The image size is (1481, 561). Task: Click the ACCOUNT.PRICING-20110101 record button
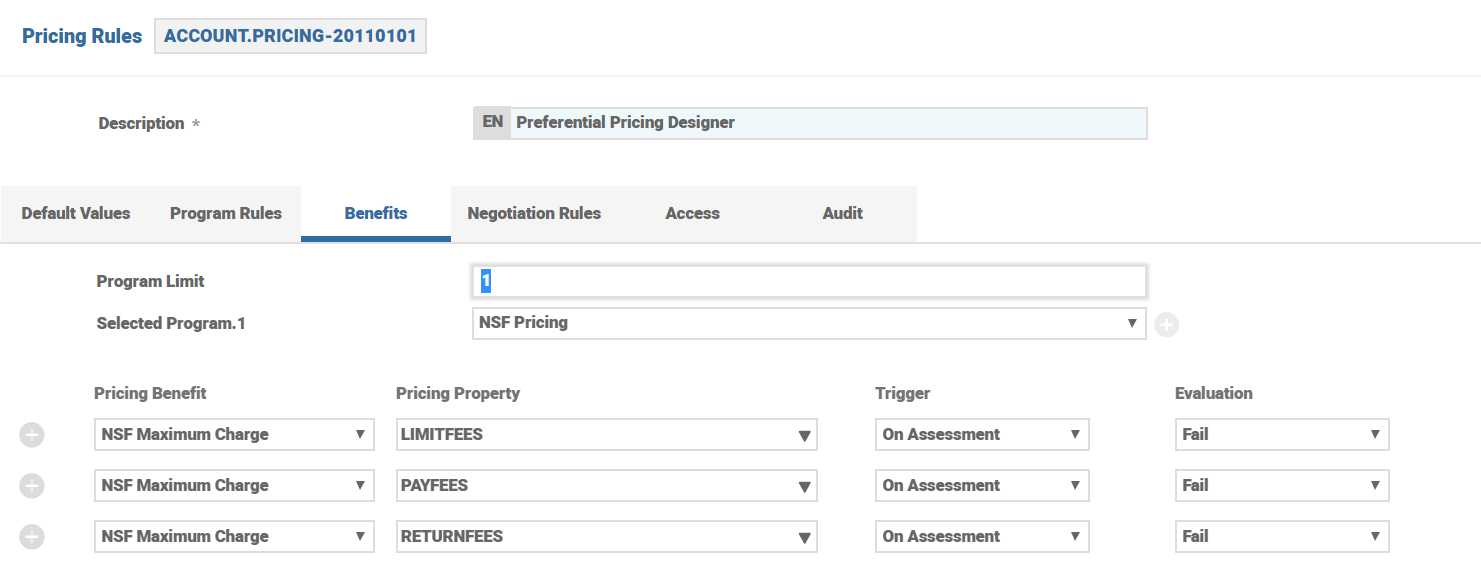click(x=290, y=36)
